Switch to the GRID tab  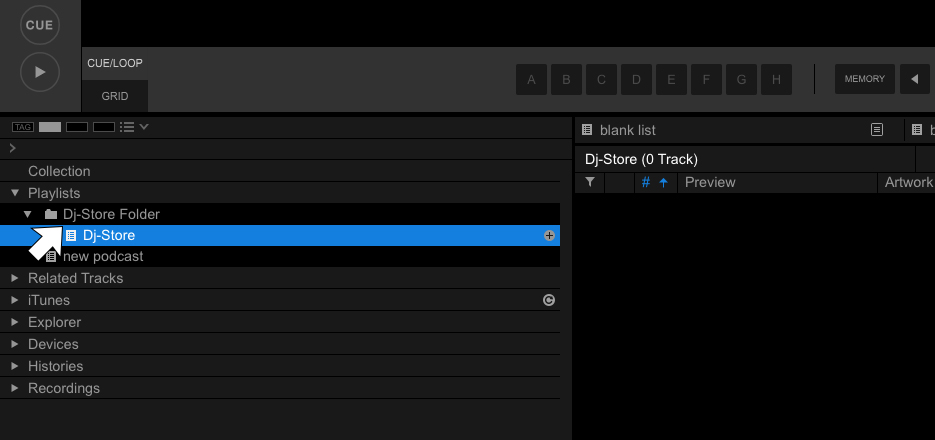114,96
